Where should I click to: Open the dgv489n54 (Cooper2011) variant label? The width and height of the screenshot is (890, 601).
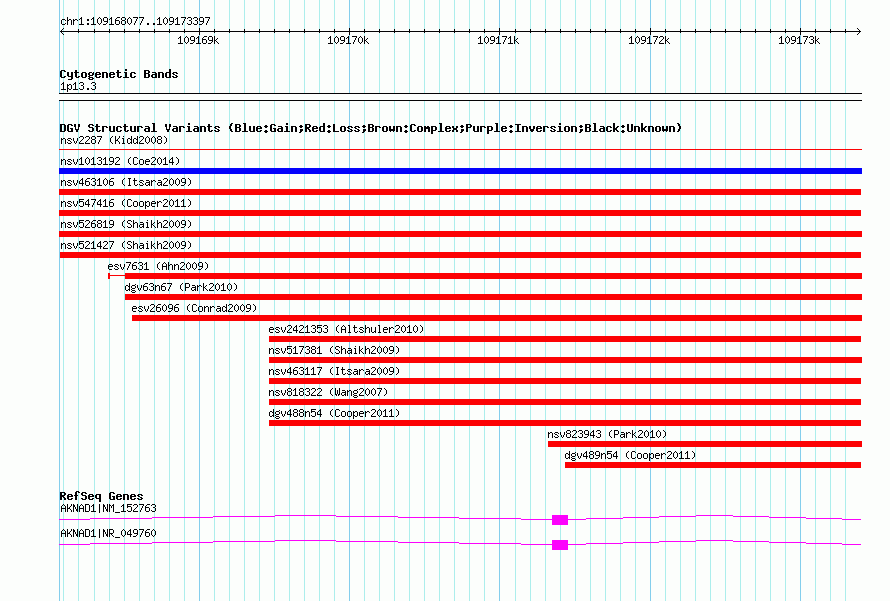pos(630,455)
